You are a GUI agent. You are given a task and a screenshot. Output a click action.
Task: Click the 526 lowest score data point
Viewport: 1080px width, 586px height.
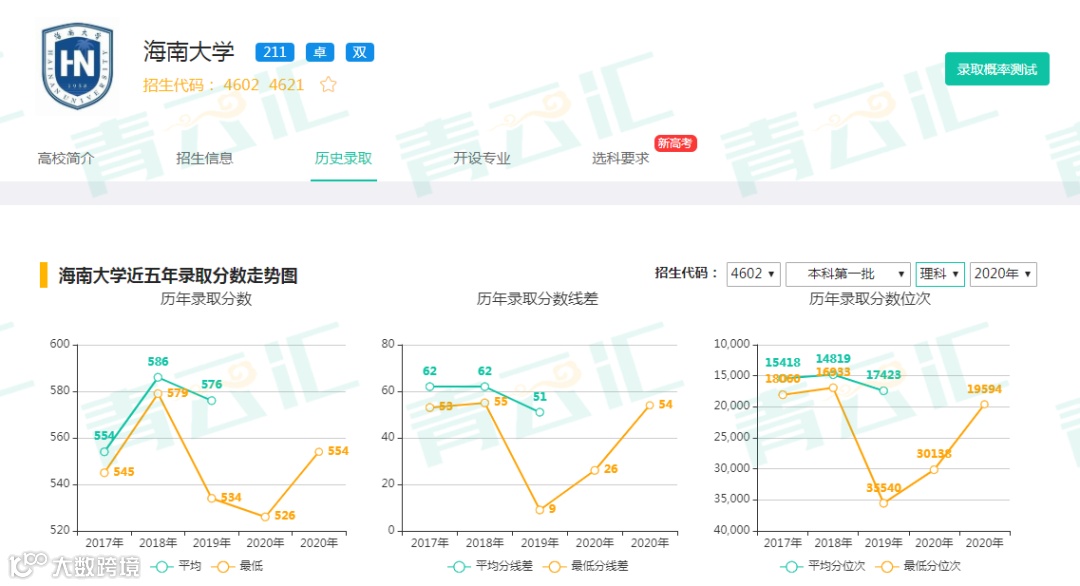[x=265, y=516]
